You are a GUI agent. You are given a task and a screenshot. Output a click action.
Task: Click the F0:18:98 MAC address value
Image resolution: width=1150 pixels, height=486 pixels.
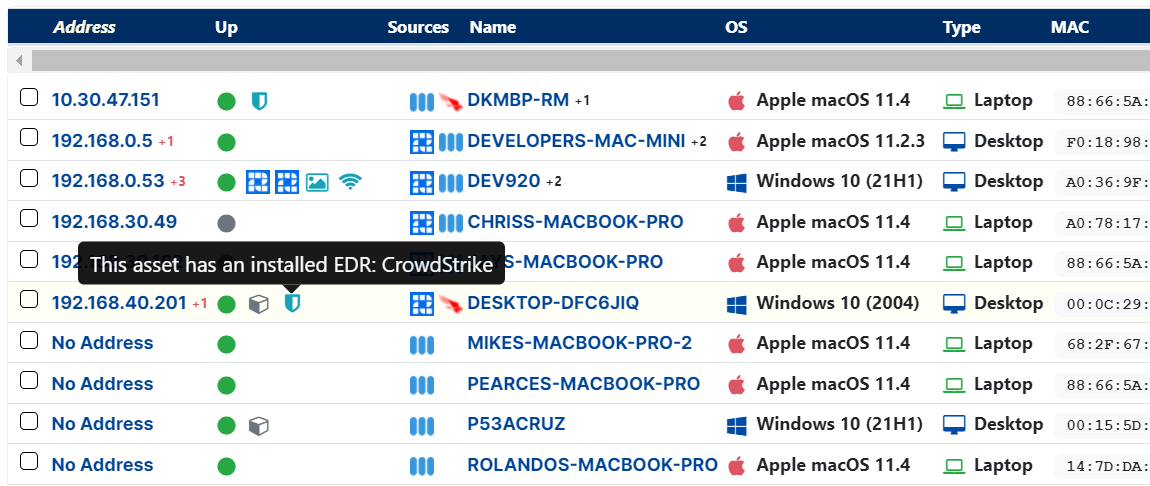[x=1105, y=141]
